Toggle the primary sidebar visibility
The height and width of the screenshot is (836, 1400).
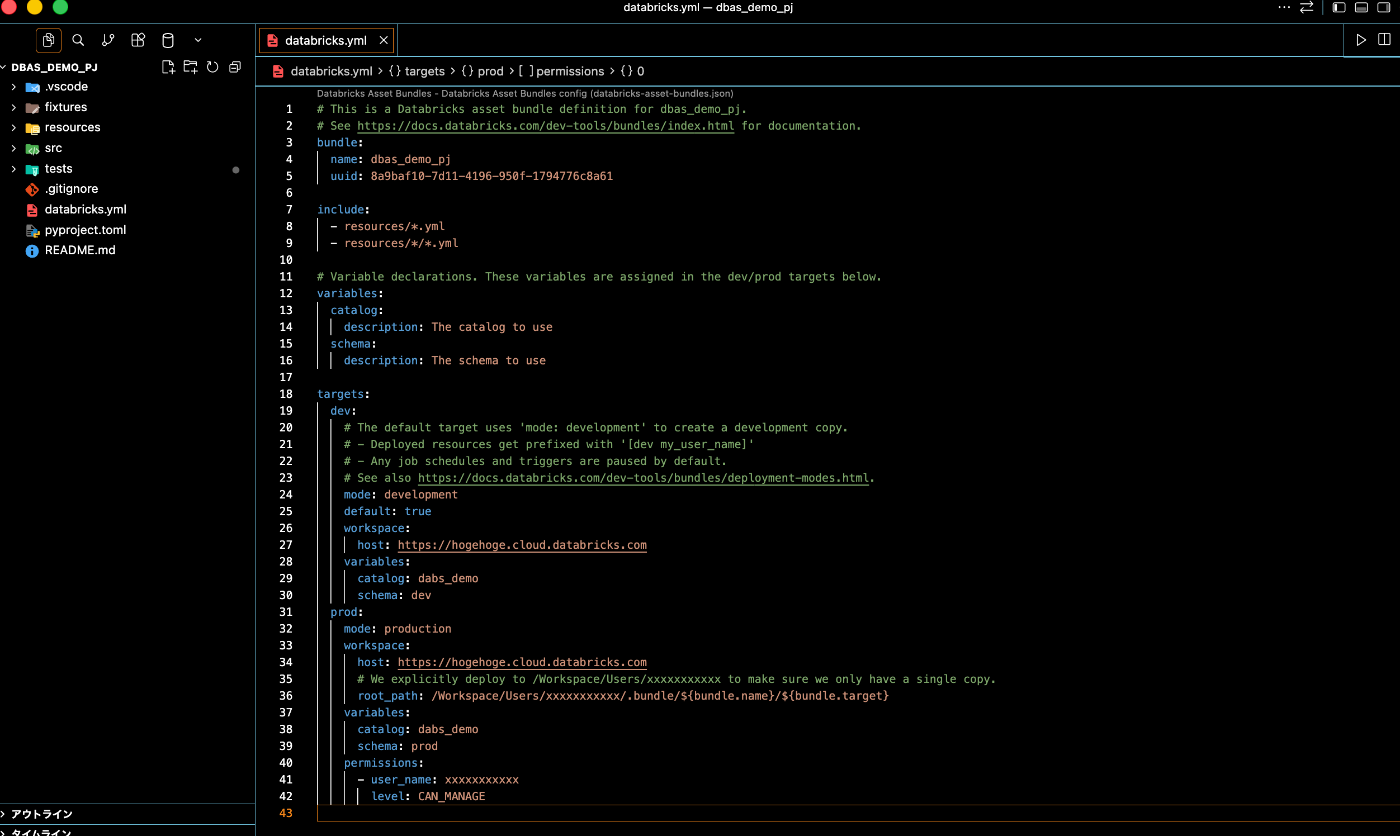1339,8
